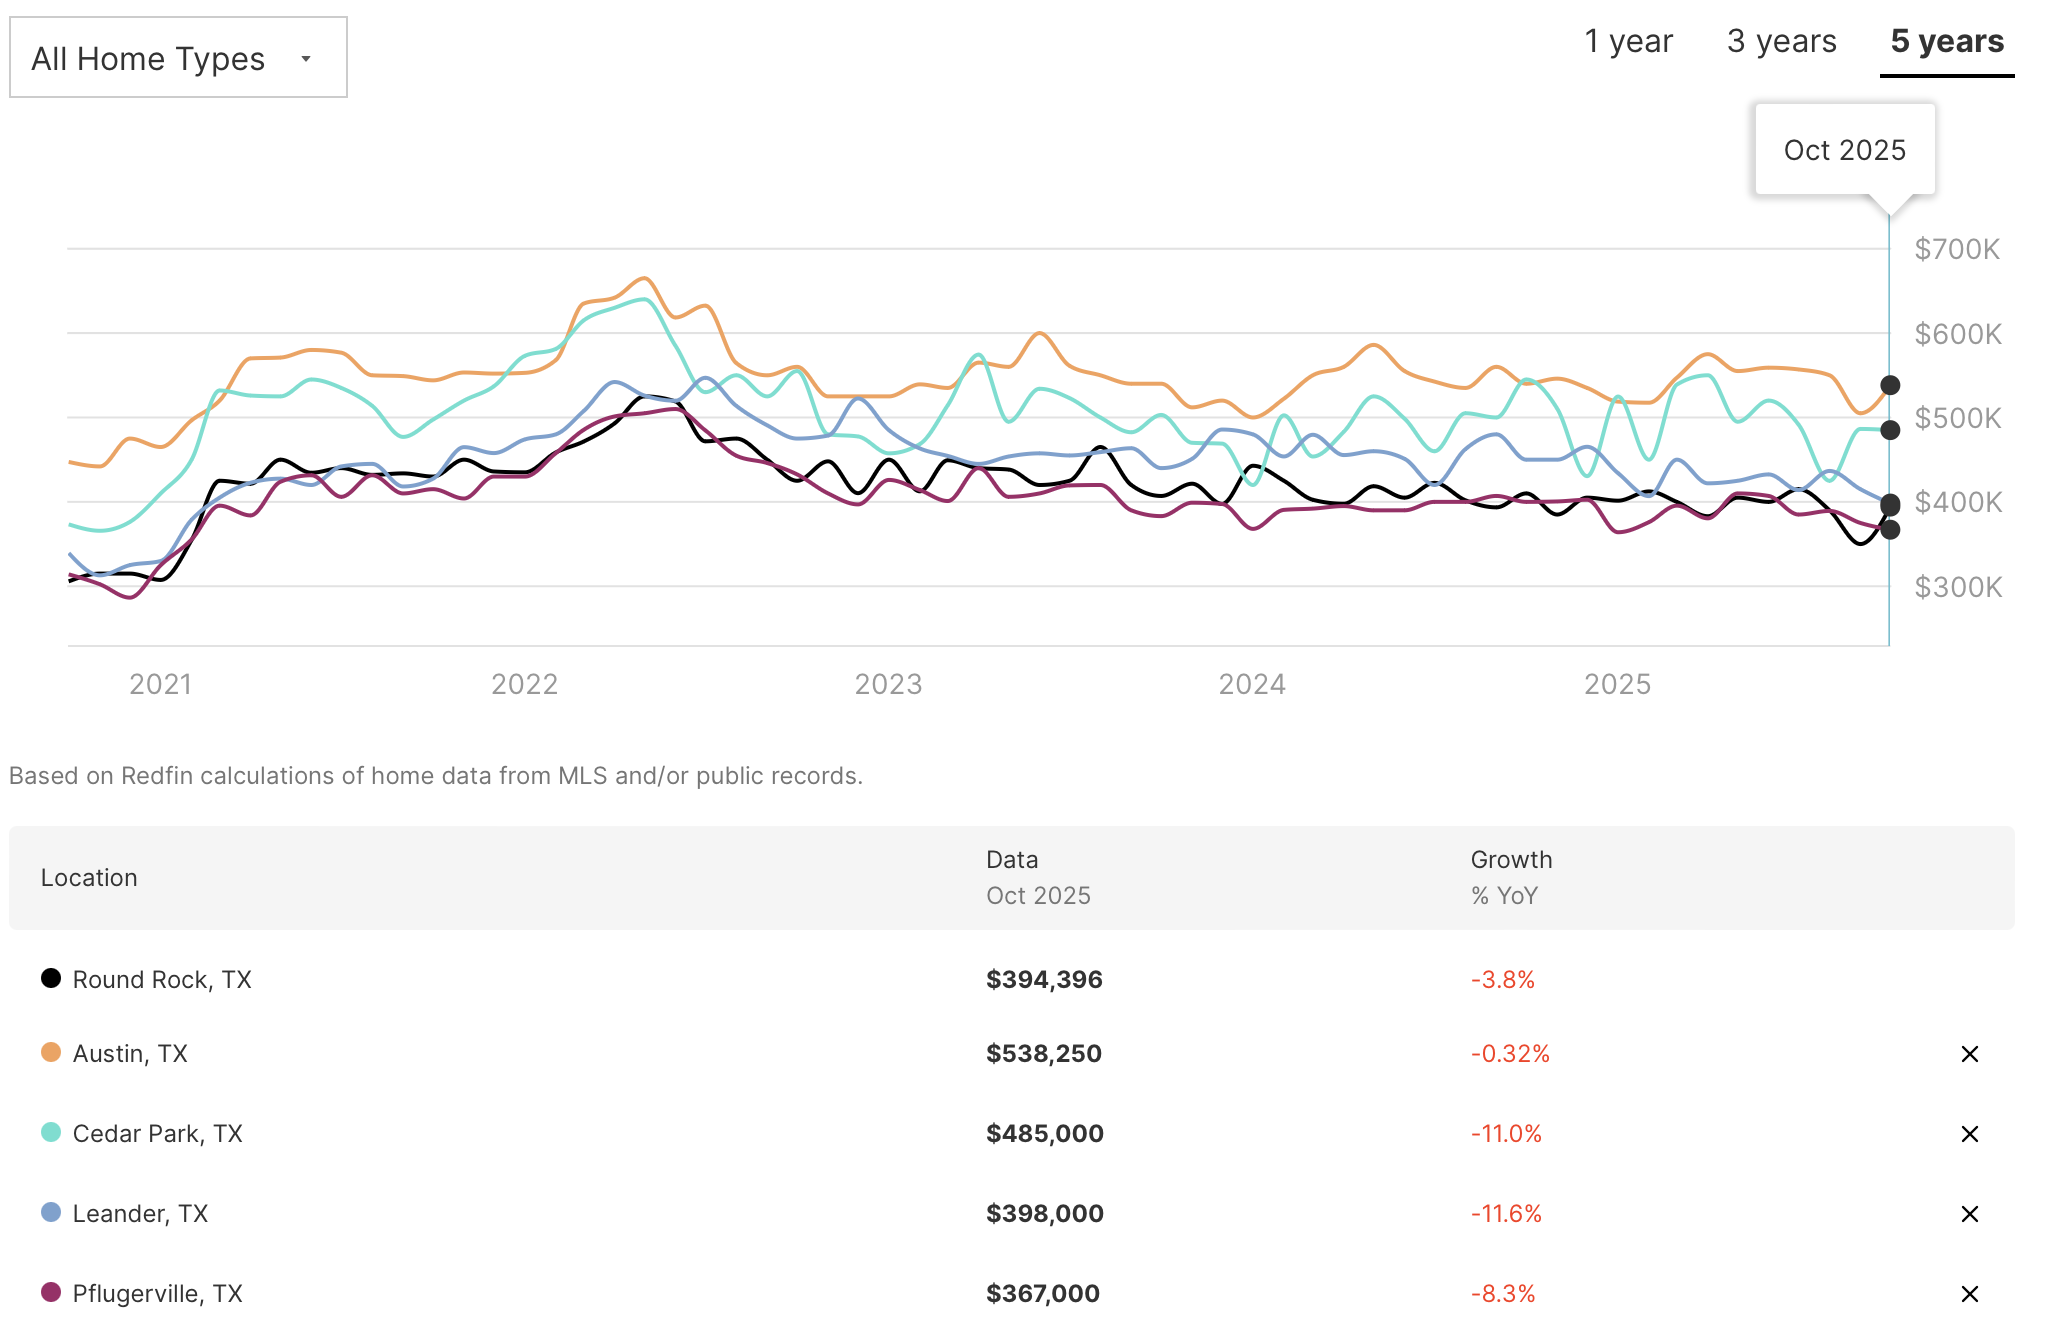
Task: Switch to the 1 year tab
Action: pyautogui.click(x=1628, y=41)
